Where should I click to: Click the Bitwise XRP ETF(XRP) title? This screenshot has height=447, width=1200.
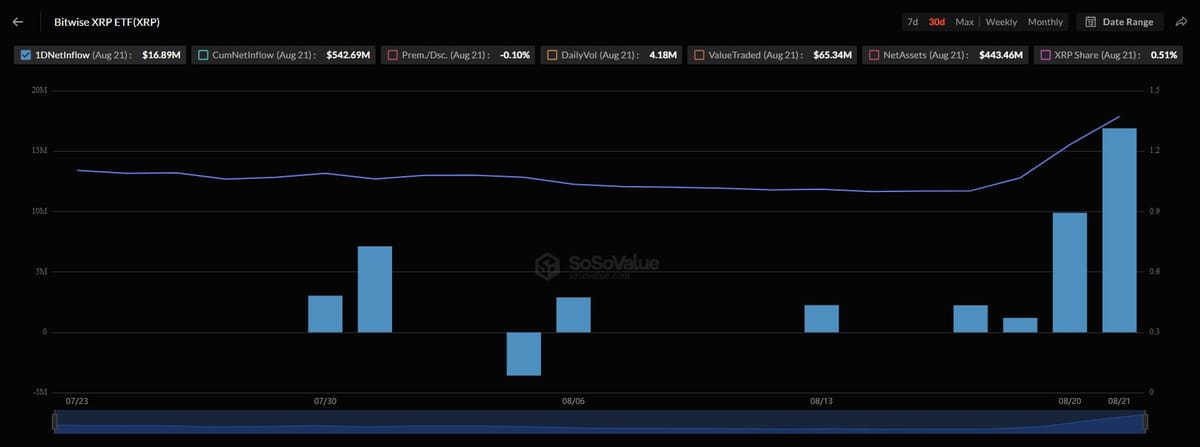click(106, 21)
